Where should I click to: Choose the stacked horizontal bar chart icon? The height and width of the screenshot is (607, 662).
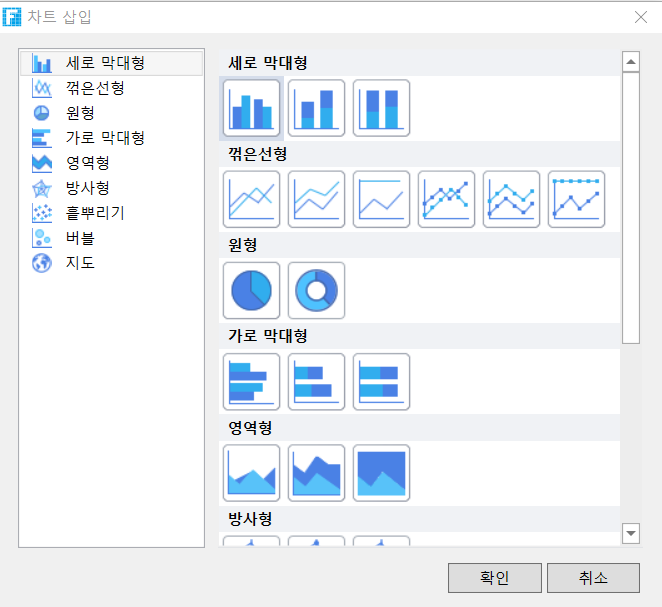(x=316, y=382)
